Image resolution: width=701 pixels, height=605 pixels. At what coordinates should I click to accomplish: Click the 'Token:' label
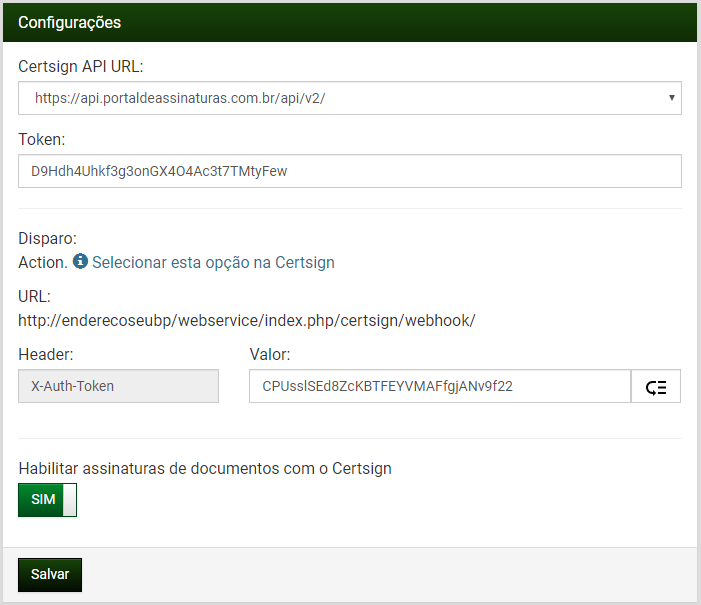(42, 139)
